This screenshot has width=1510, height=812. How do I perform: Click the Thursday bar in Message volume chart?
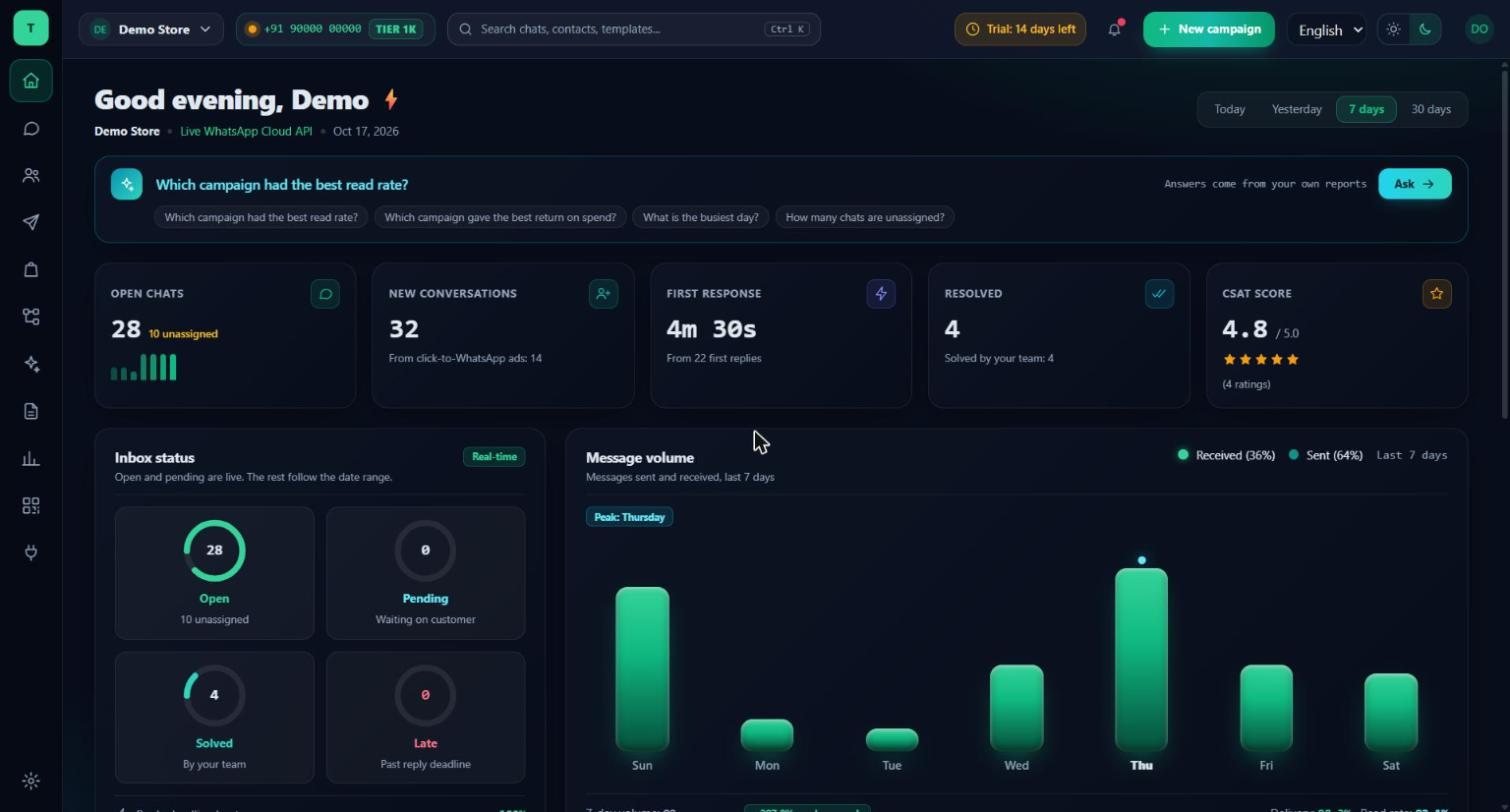[1141, 659]
